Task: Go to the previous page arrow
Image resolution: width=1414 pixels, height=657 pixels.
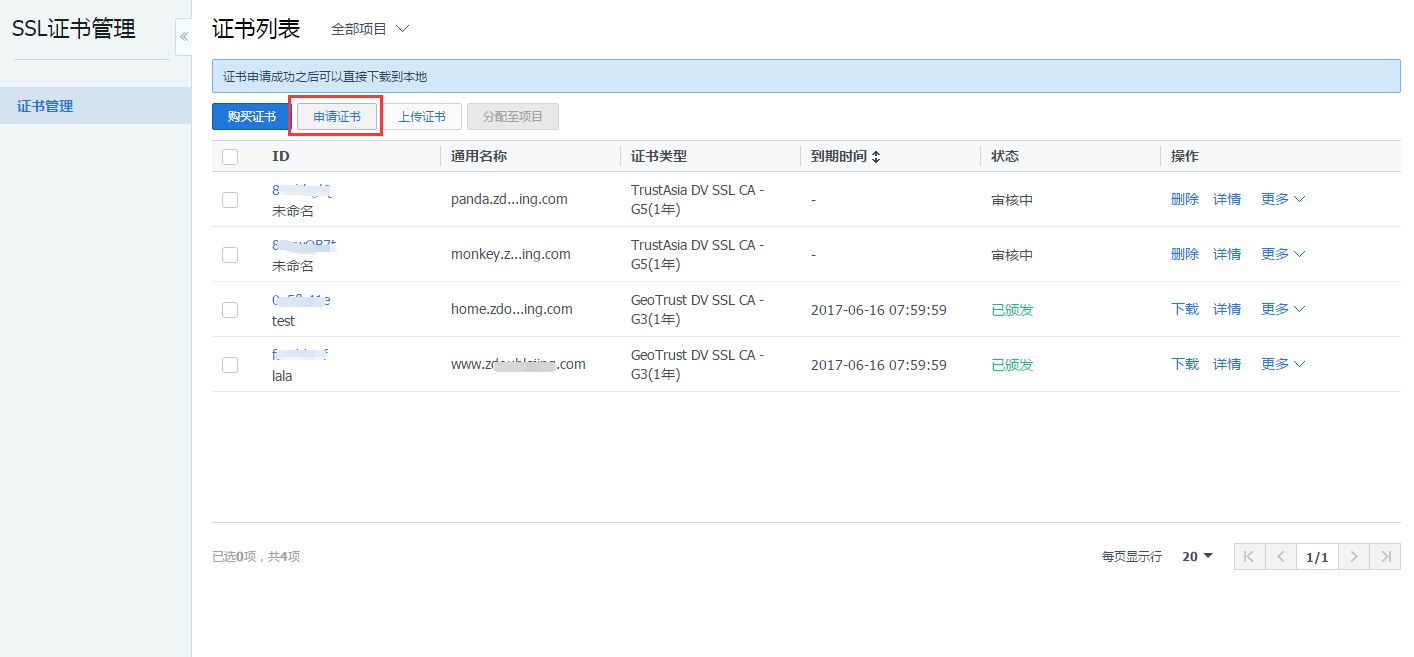Action: 1280,557
